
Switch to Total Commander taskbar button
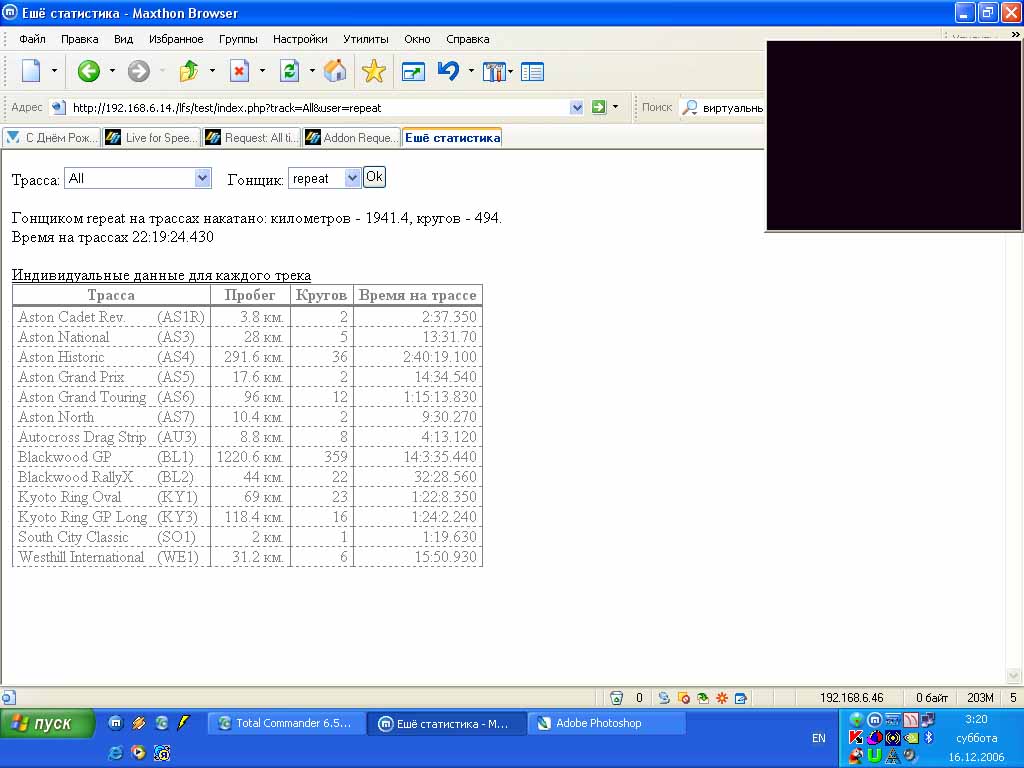[286, 723]
